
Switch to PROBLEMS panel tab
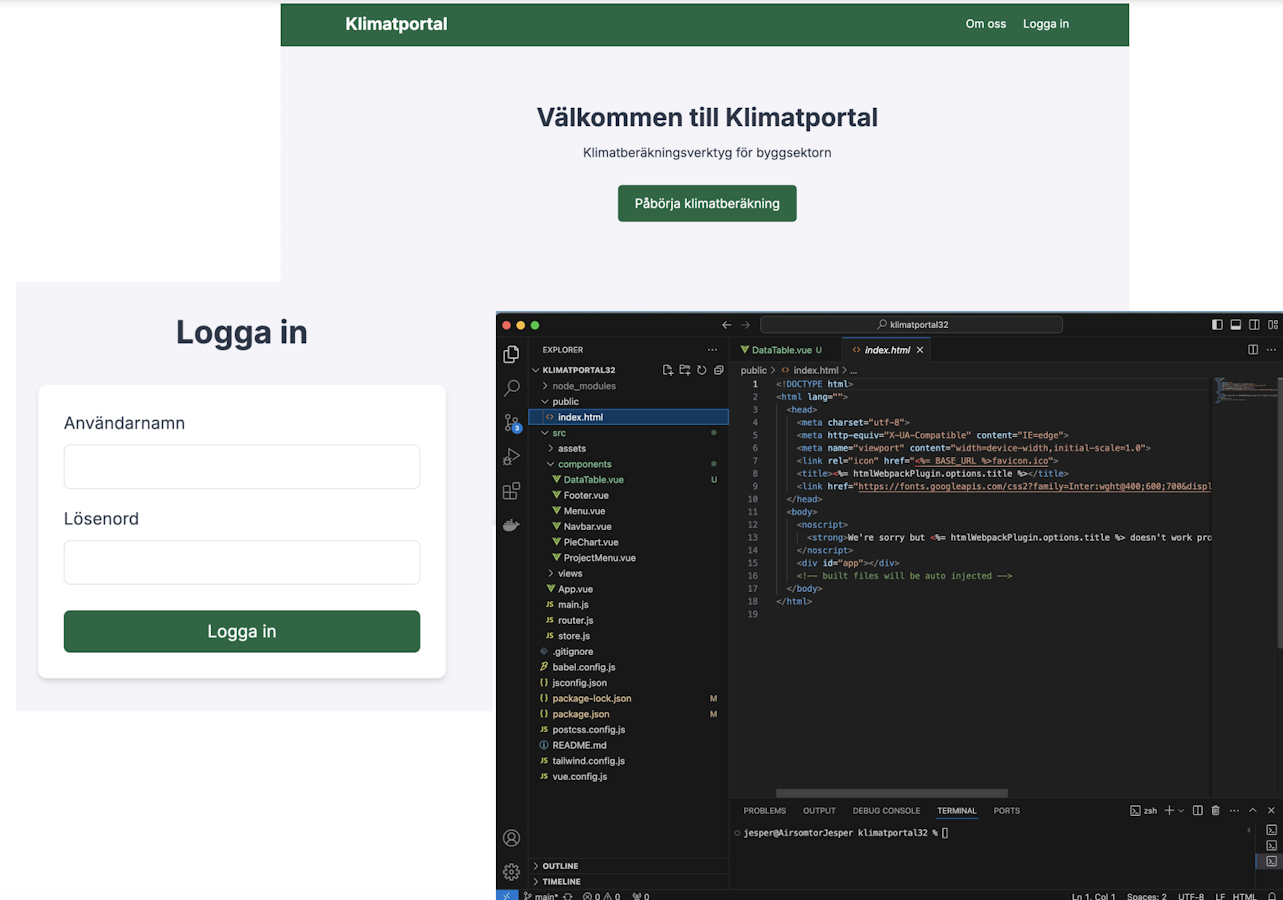(765, 811)
